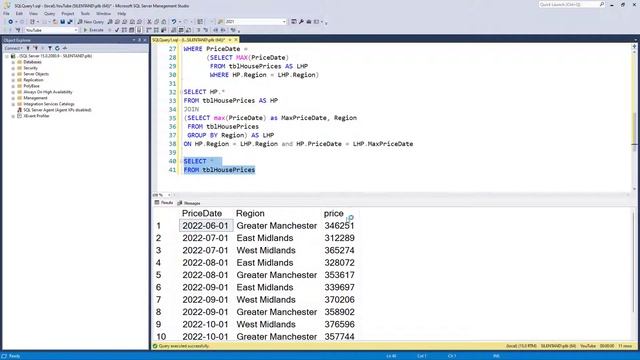The width and height of the screenshot is (640, 360).
Task: Click the Comment out selected lines icon
Action: [199, 30]
